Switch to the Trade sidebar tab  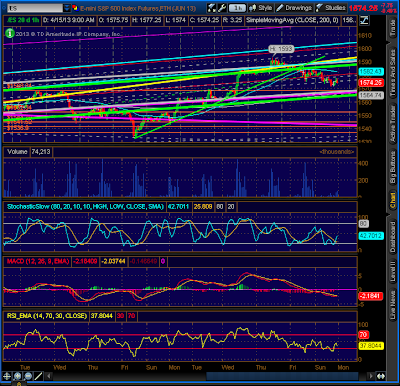393,27
